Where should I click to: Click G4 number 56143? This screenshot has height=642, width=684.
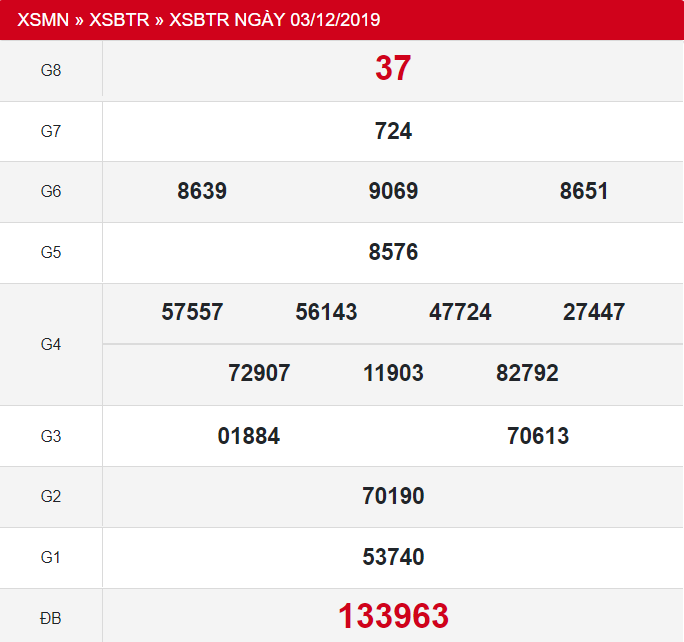(326, 312)
